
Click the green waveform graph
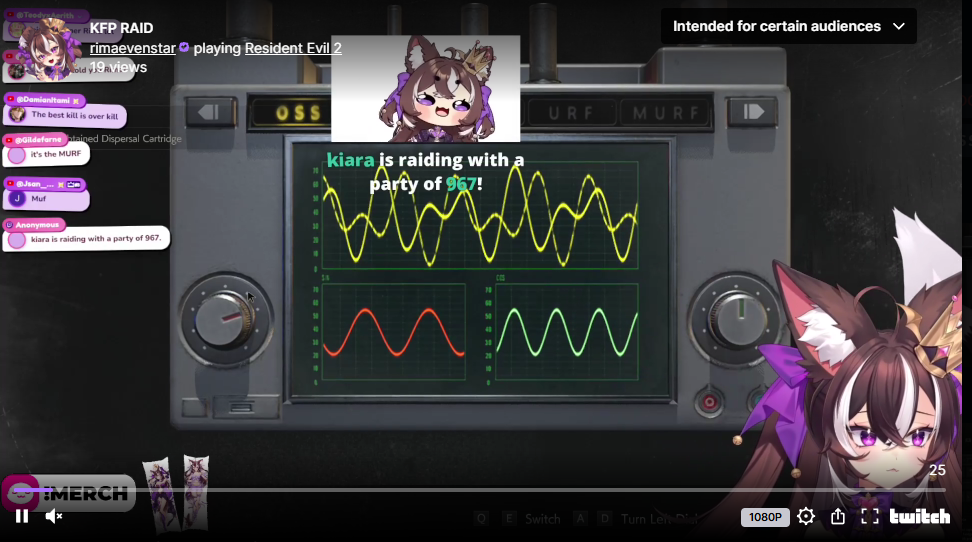click(567, 332)
